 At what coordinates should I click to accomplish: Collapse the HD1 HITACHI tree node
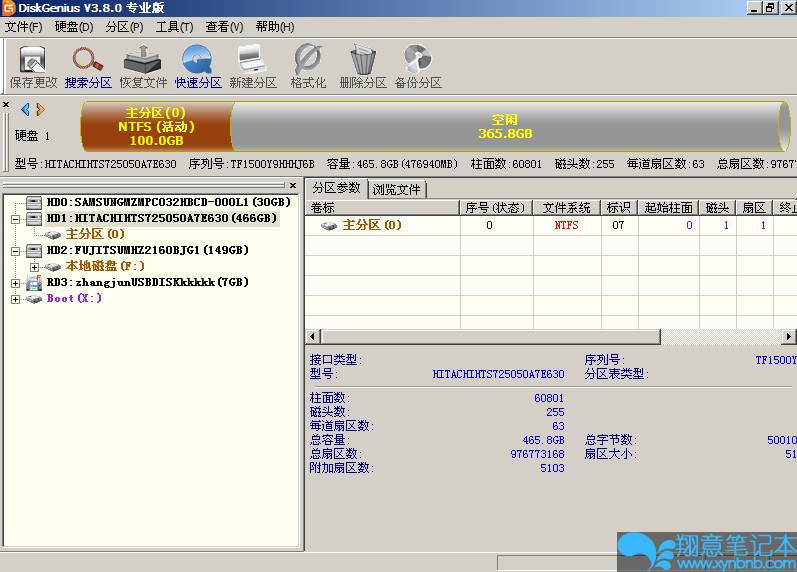click(x=15, y=219)
